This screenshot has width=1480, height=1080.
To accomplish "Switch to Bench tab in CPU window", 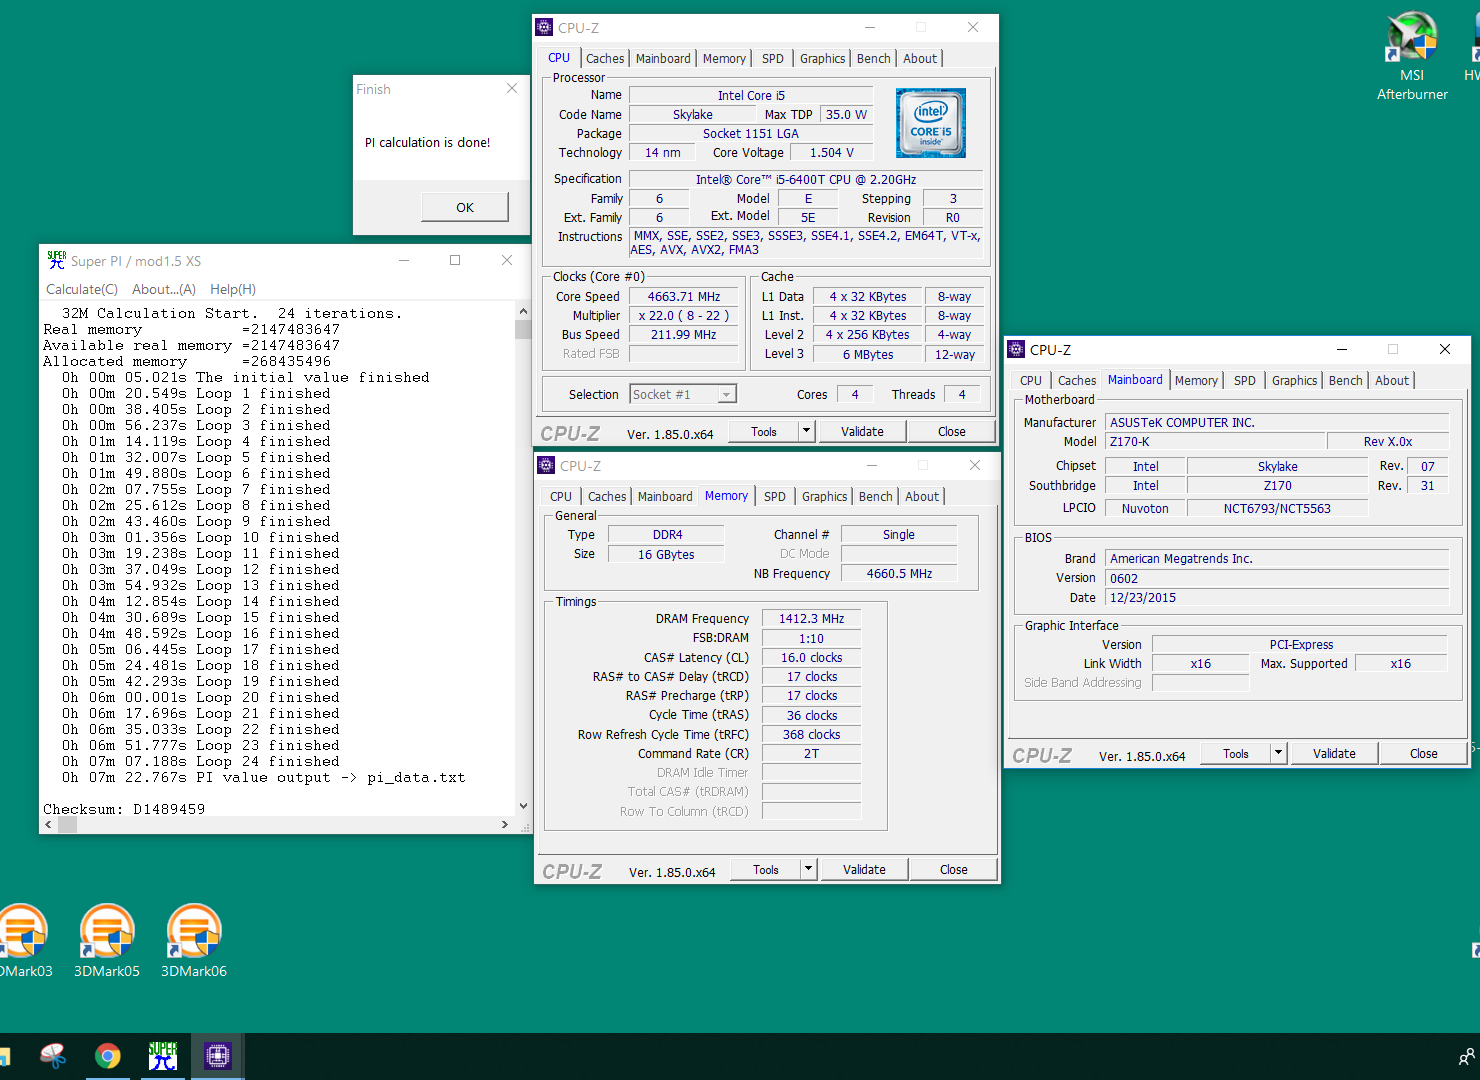I will pyautogui.click(x=873, y=59).
